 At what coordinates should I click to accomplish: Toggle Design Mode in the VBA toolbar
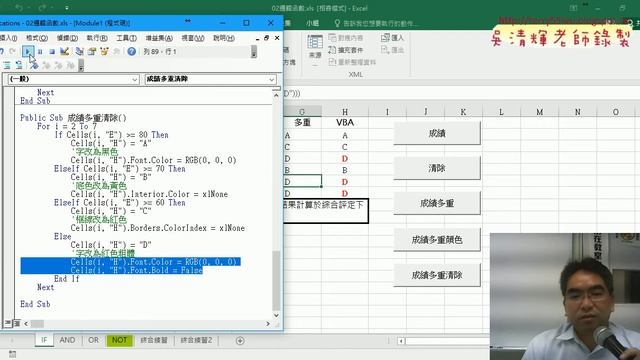click(64, 51)
